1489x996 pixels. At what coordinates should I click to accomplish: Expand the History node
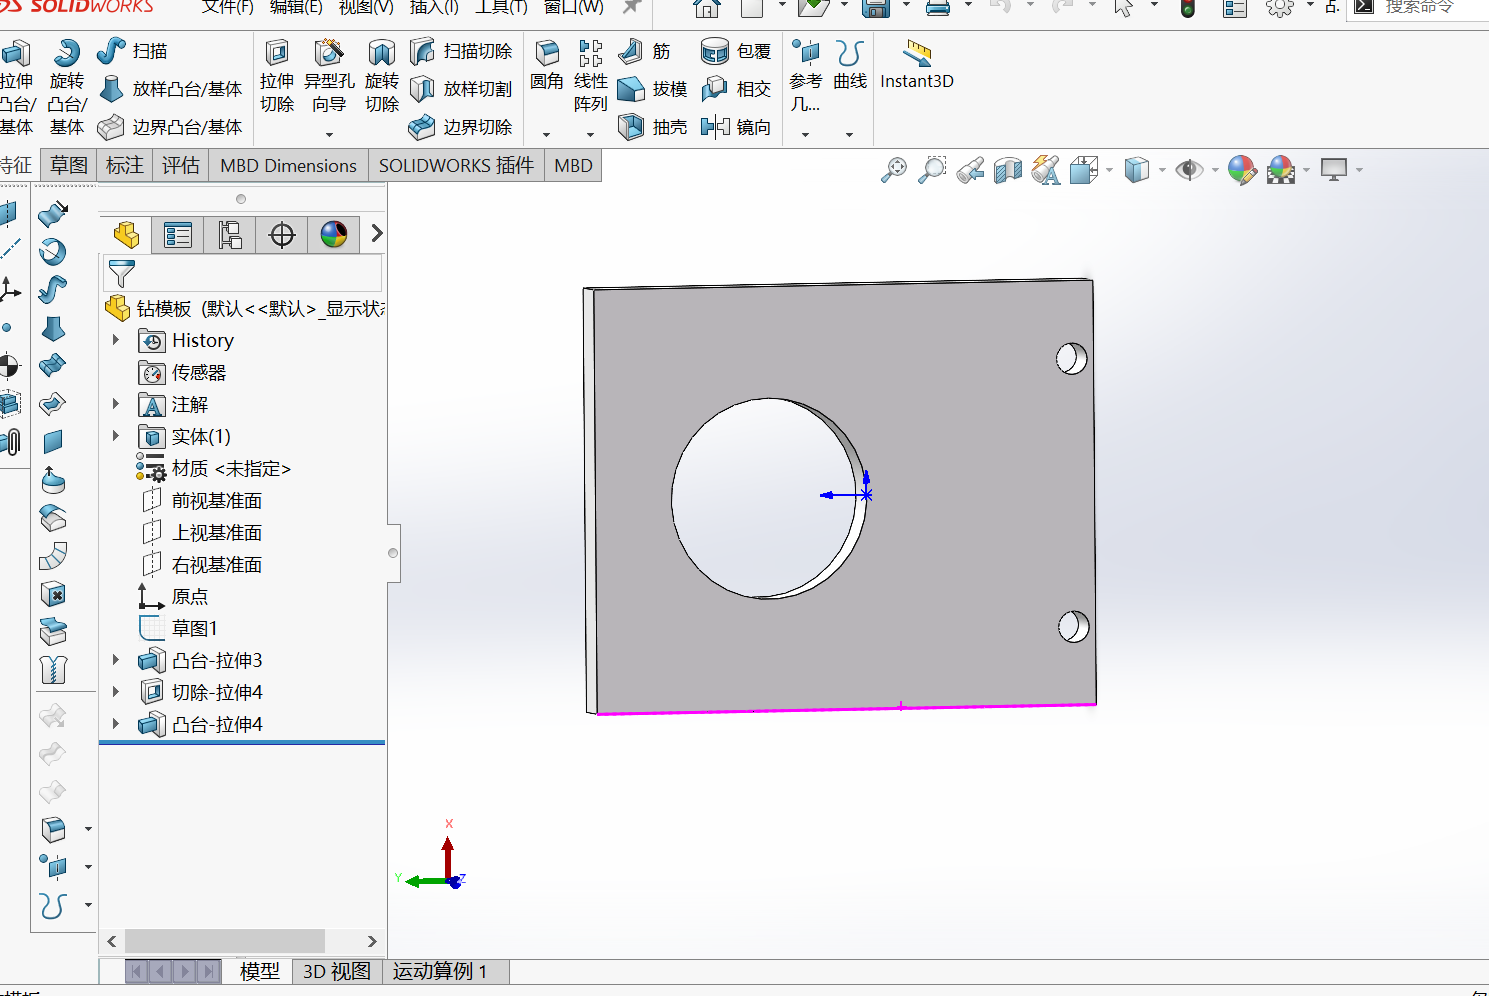pos(116,340)
